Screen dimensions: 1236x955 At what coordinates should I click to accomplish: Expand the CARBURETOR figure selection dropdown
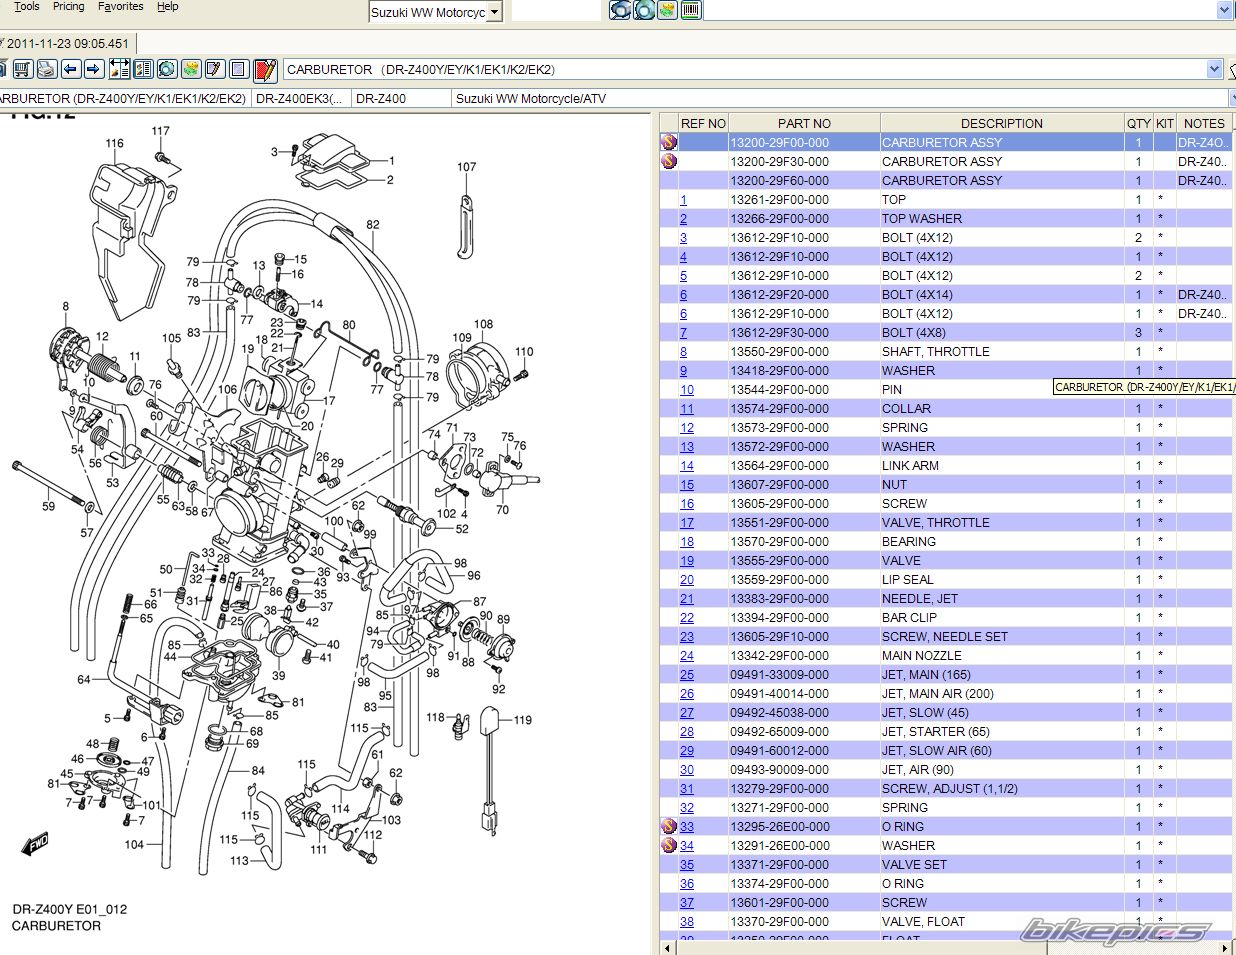click(x=1215, y=69)
